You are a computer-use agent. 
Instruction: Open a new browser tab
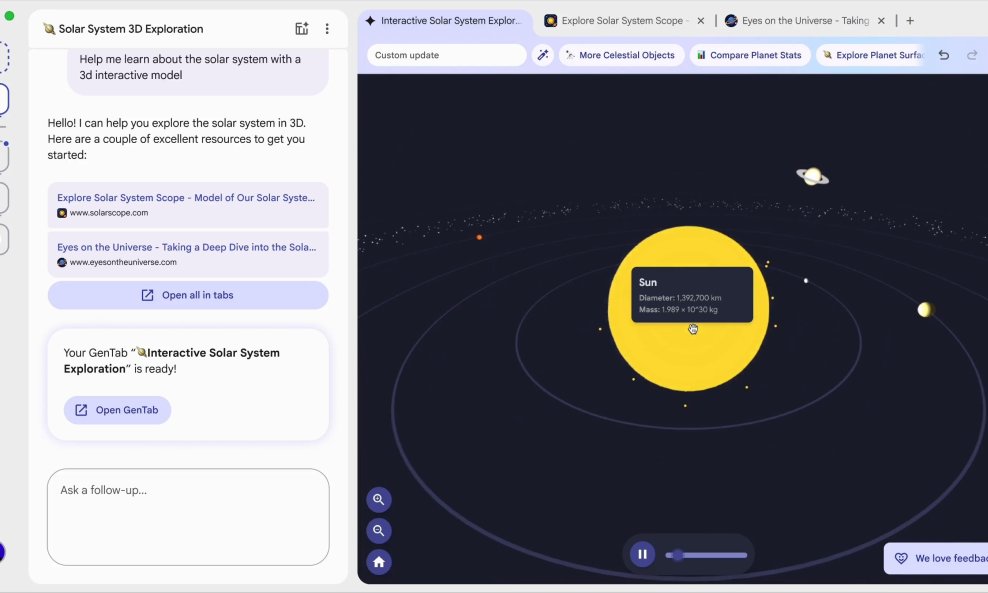[x=910, y=21]
